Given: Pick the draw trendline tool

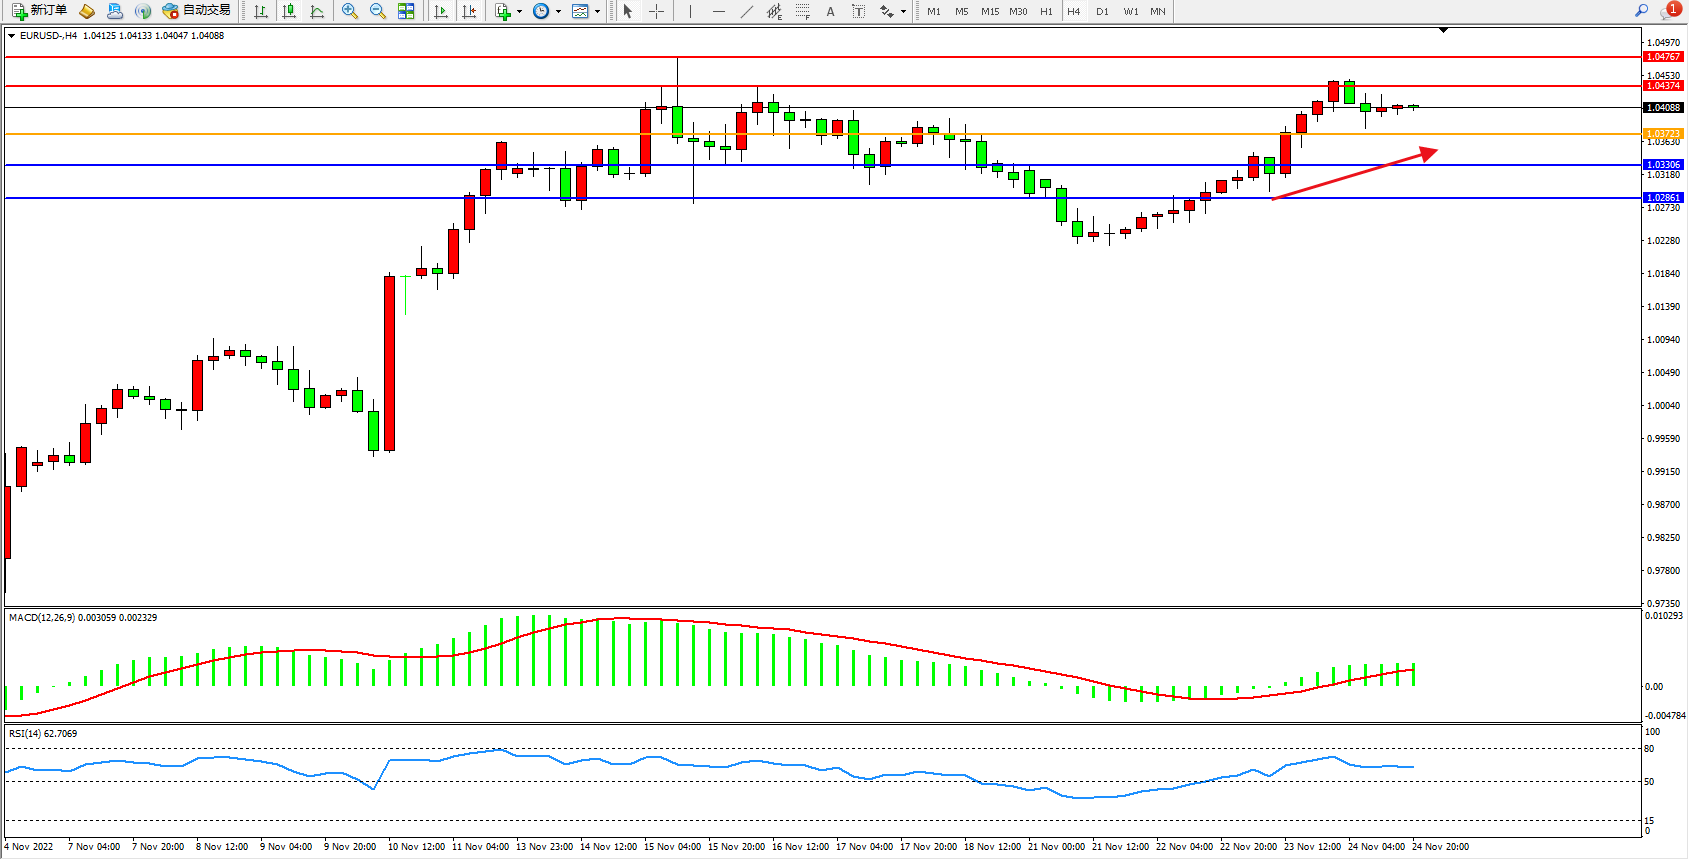Looking at the screenshot, I should [747, 11].
